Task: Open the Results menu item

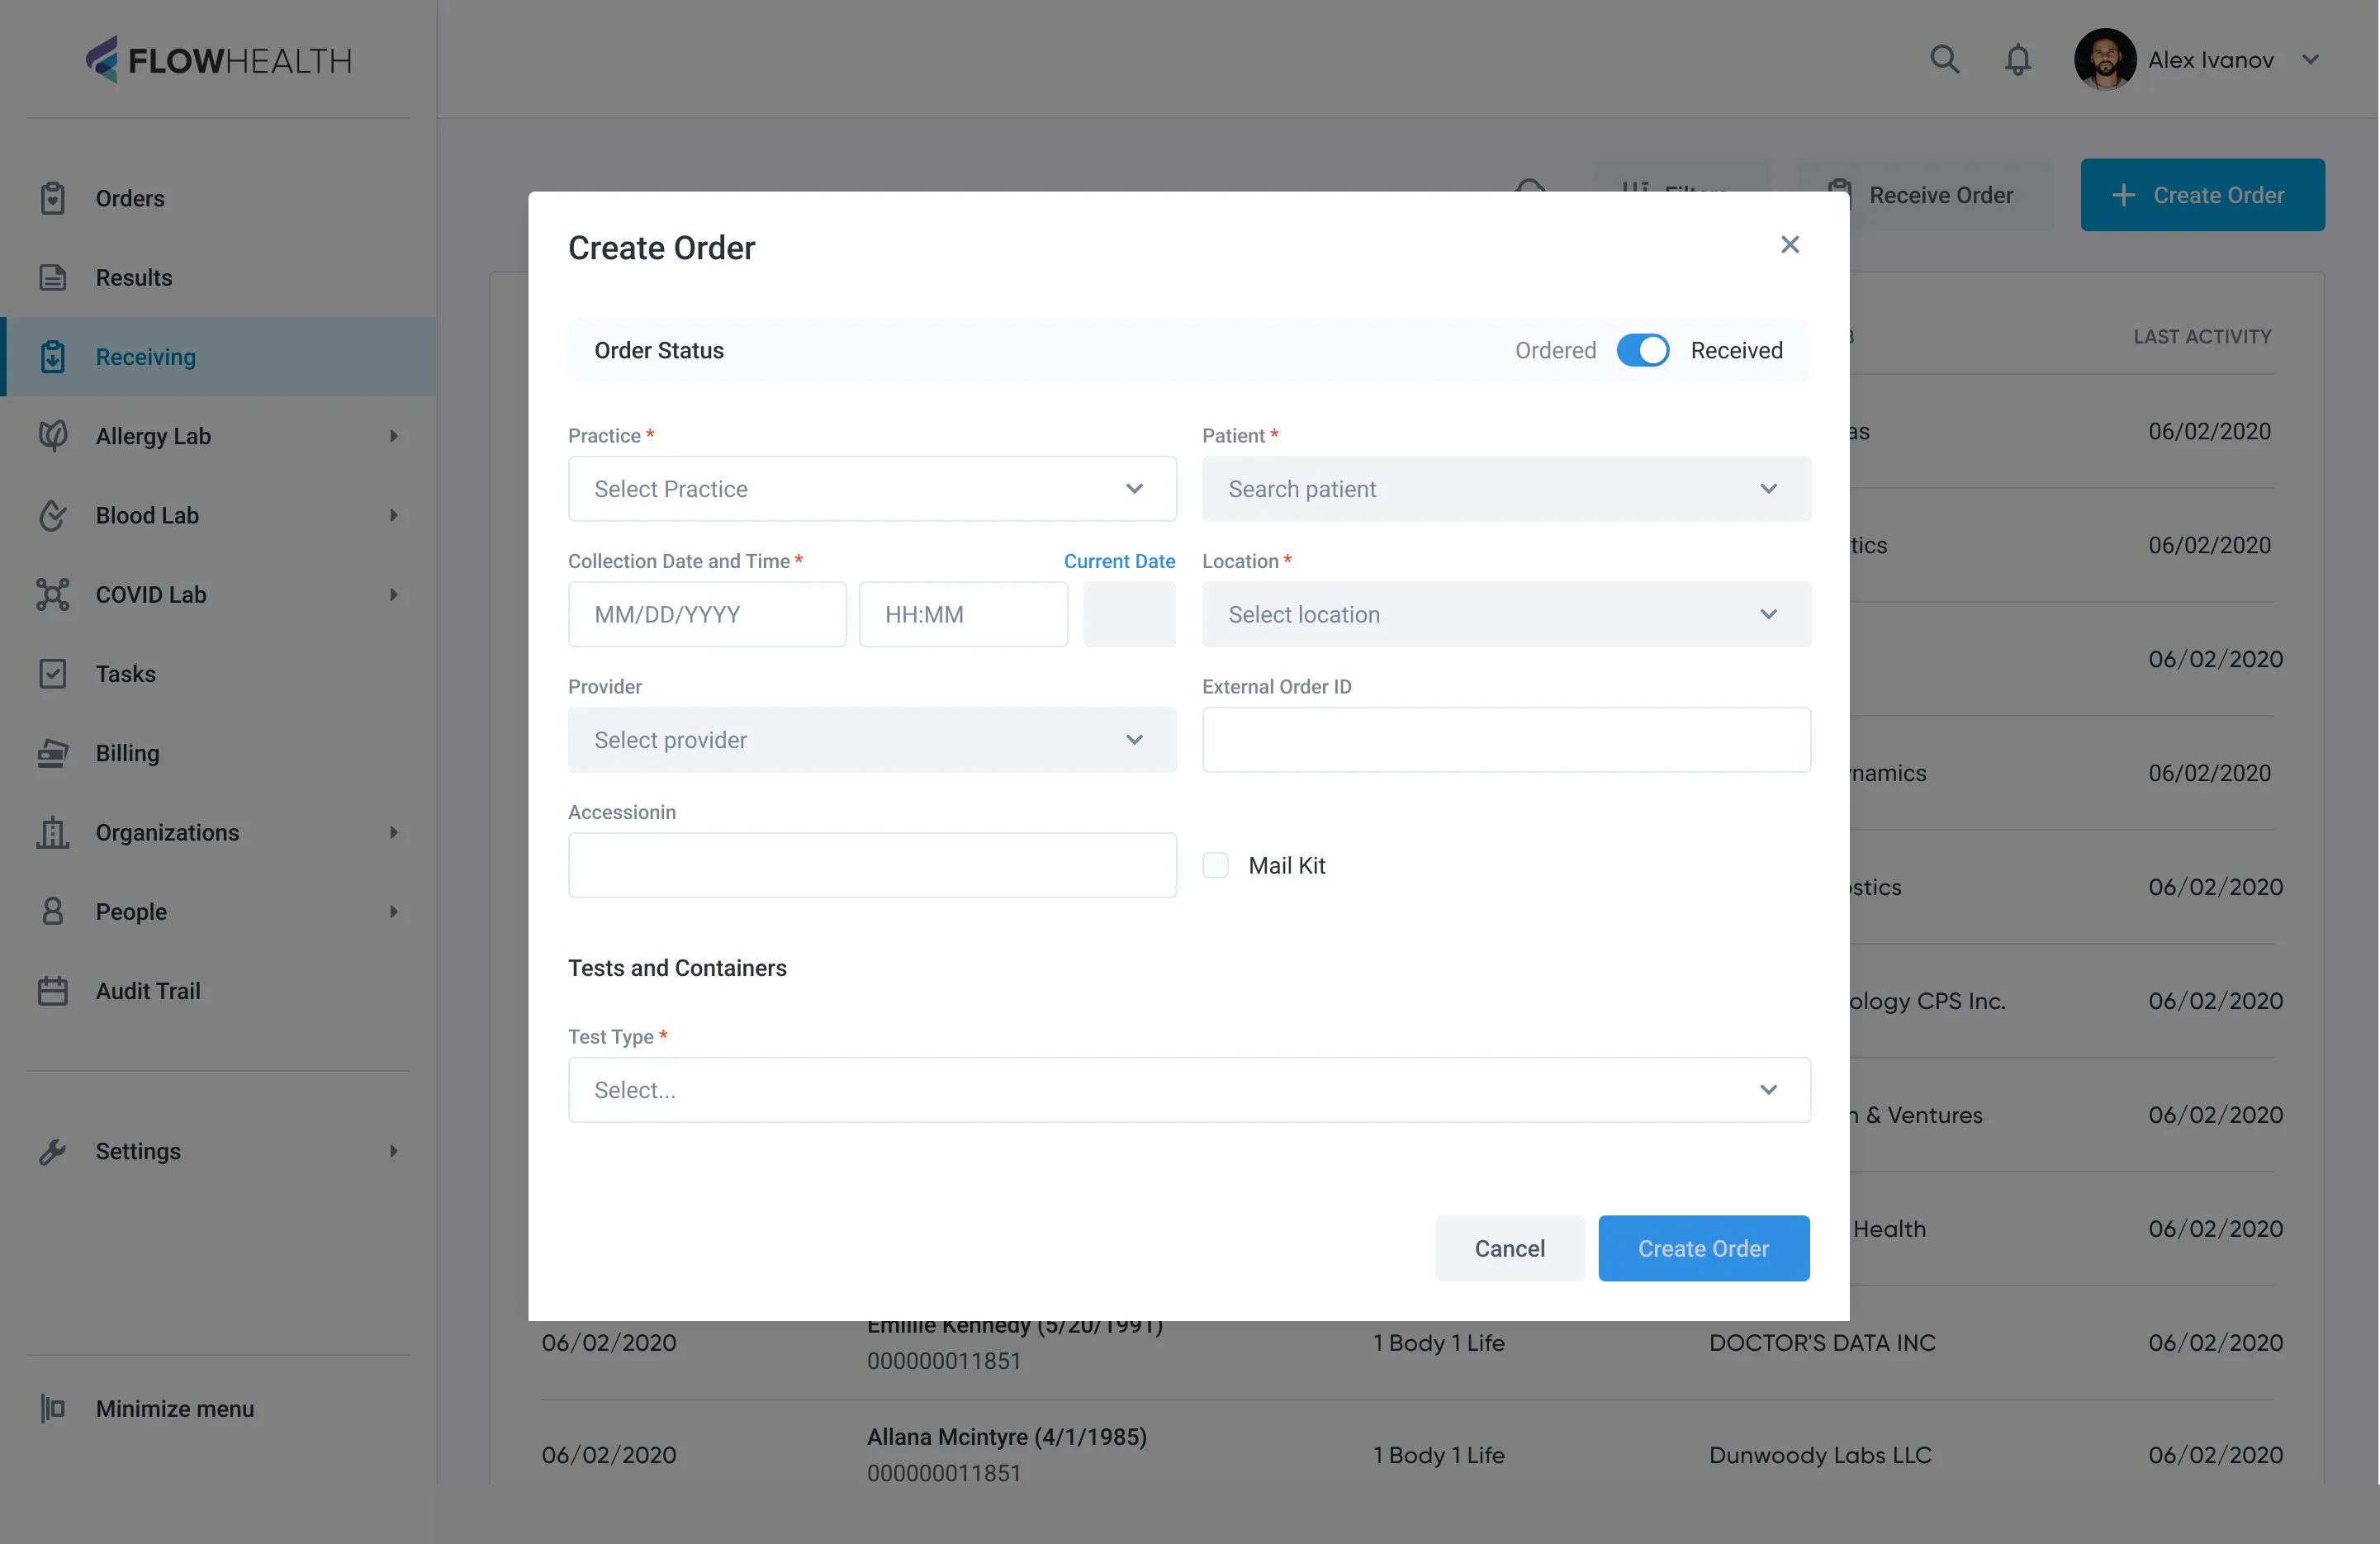Action: click(x=218, y=277)
